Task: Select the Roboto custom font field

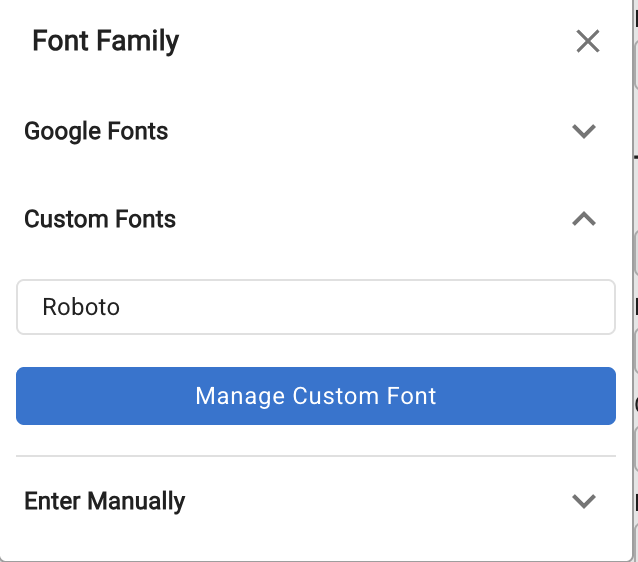Action: 315,307
